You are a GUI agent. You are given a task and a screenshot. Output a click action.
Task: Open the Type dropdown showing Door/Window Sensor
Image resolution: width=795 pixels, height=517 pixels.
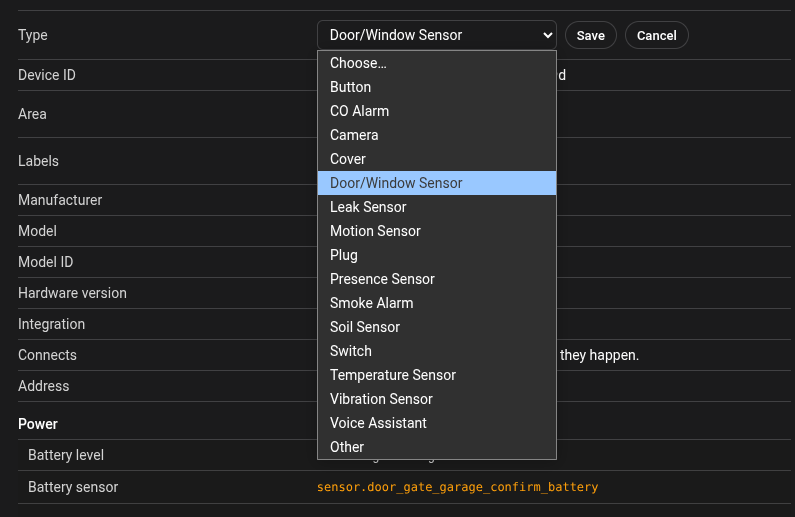(437, 35)
